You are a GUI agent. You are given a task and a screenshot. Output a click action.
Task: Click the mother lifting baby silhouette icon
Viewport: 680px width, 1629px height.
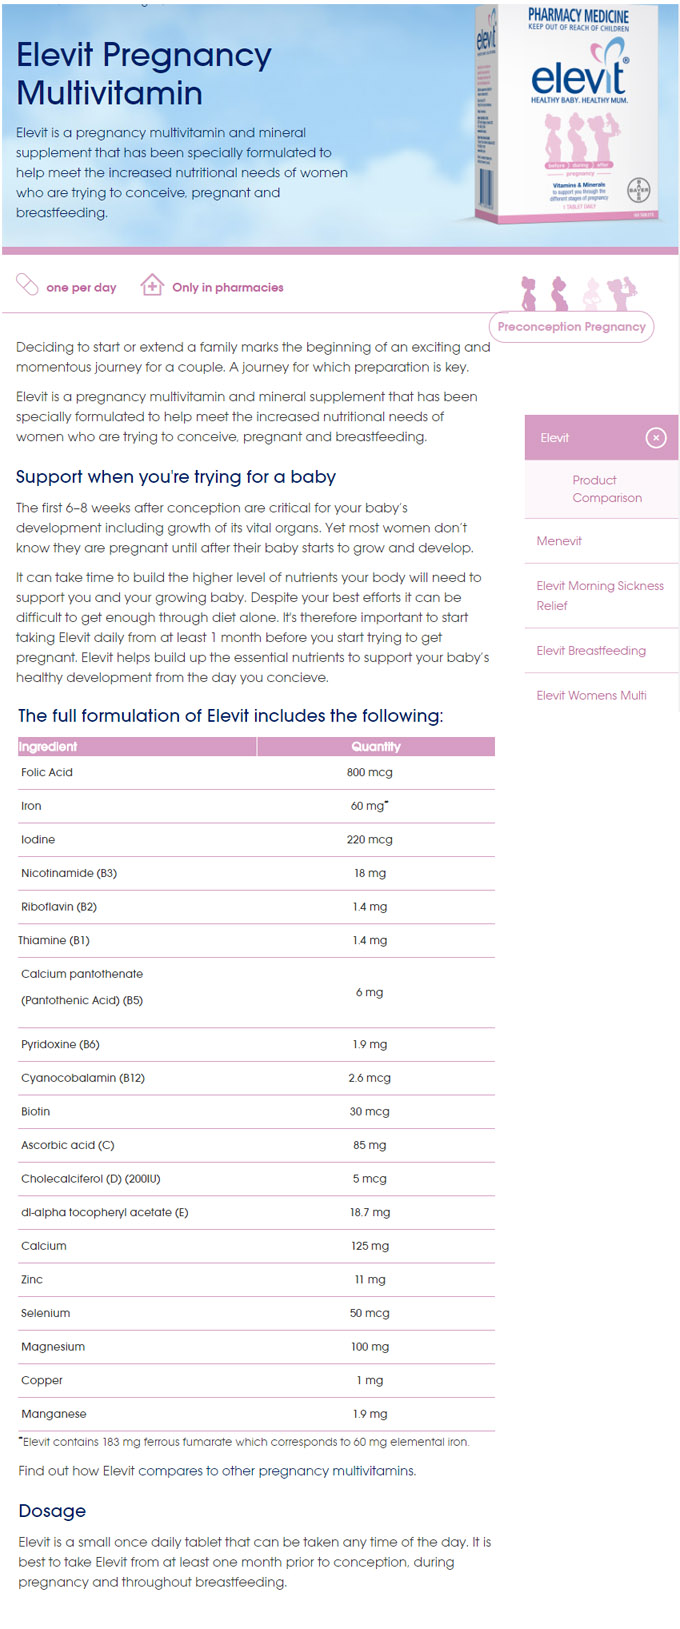coord(622,292)
